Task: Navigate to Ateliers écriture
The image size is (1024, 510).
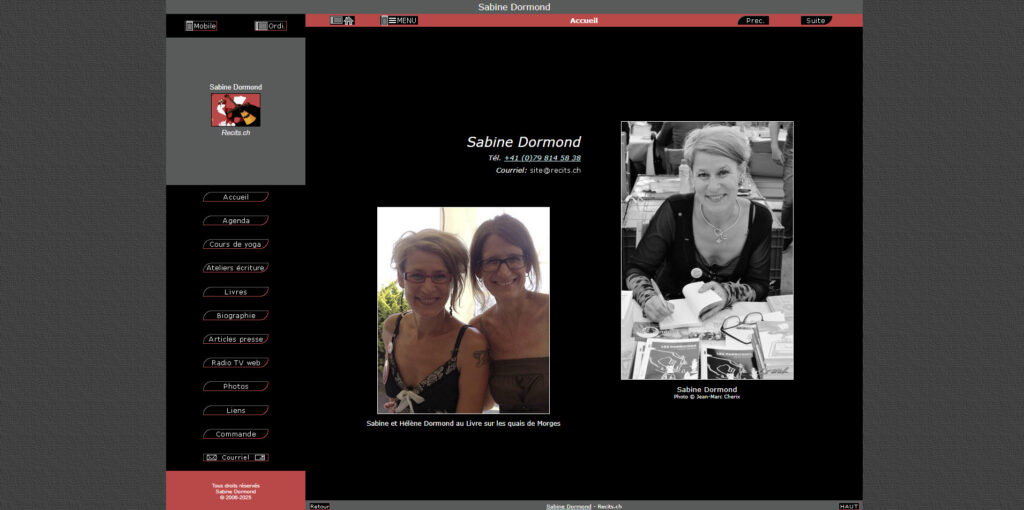Action: coord(236,268)
